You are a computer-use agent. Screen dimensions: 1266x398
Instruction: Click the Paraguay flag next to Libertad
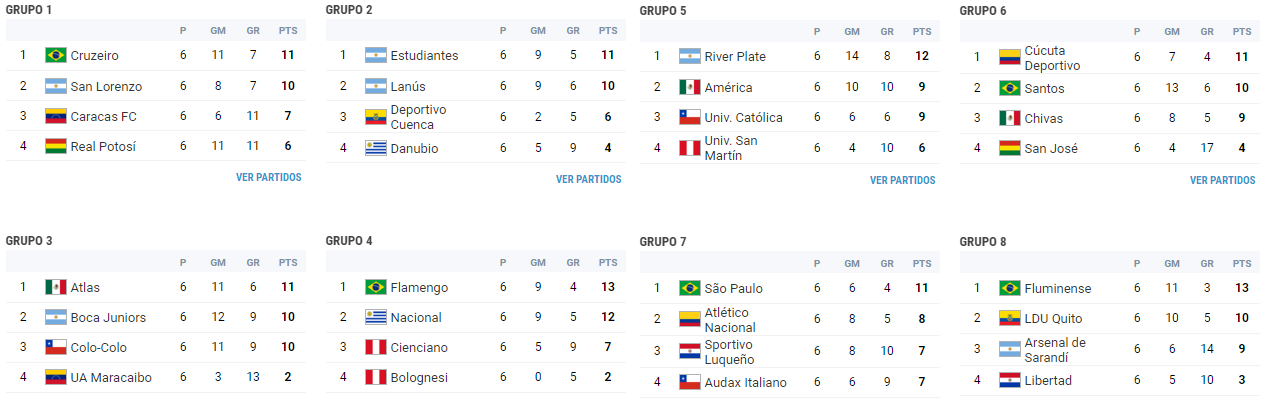pyautogui.click(x=1010, y=381)
